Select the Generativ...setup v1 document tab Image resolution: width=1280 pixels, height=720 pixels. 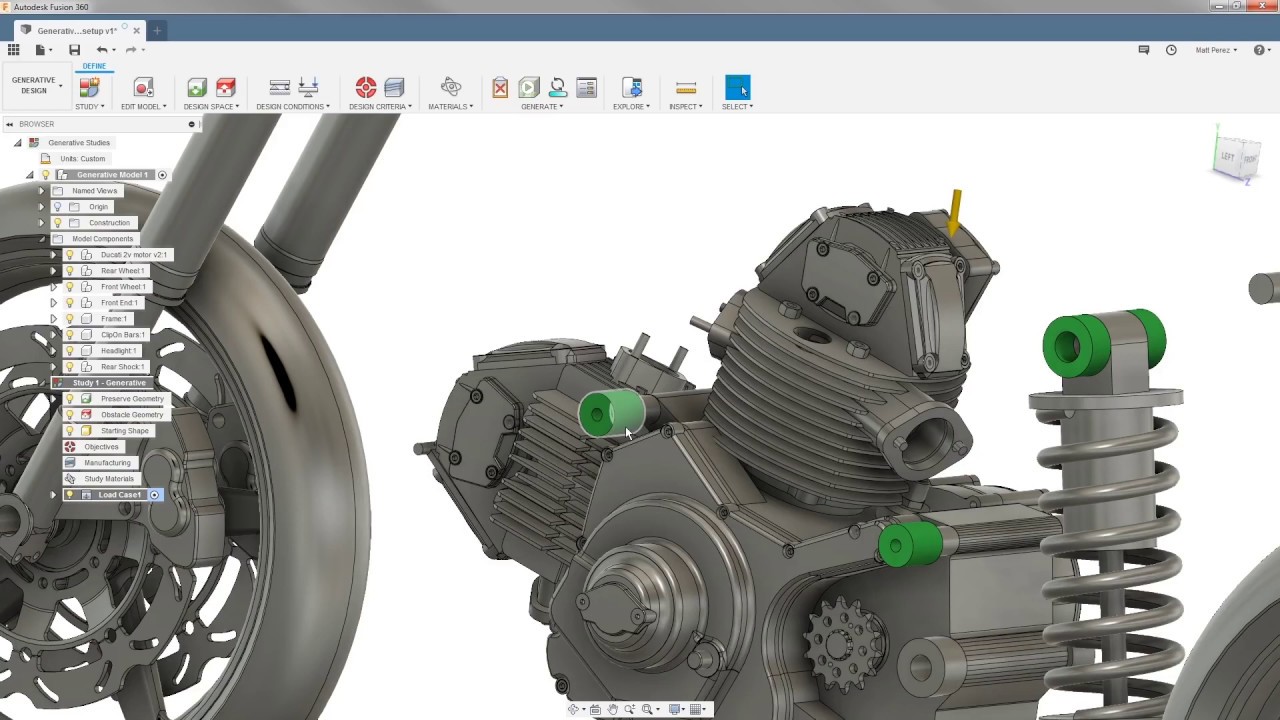point(77,31)
